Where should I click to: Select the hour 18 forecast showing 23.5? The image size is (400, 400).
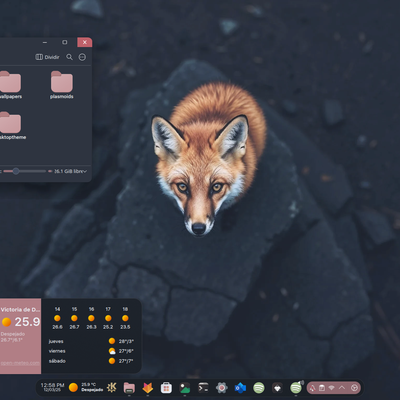[x=125, y=318]
